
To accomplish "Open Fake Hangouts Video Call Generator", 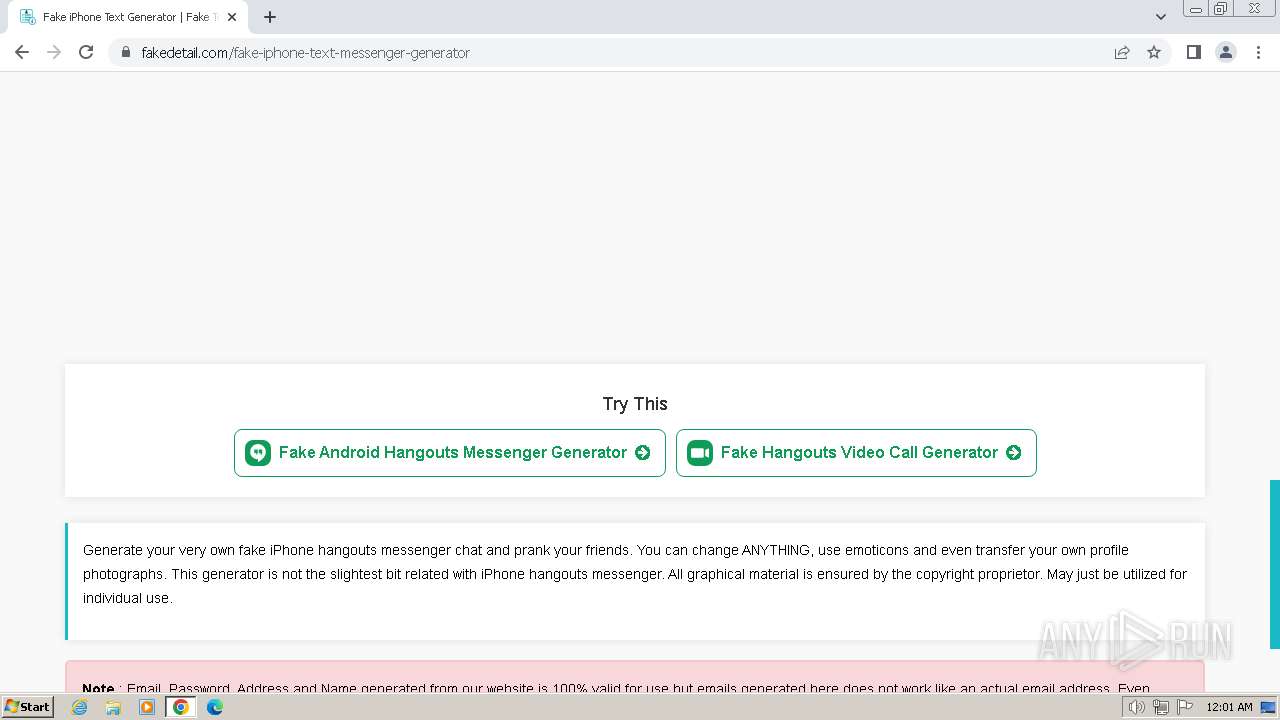I will 856,453.
